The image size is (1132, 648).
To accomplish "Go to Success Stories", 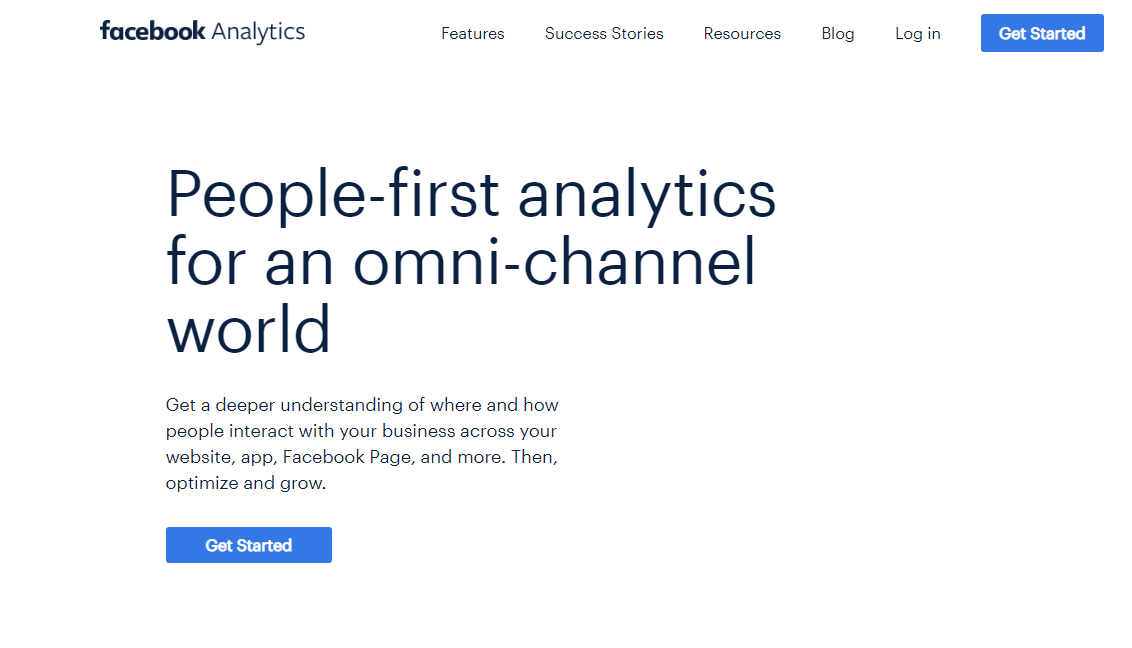I will [604, 33].
